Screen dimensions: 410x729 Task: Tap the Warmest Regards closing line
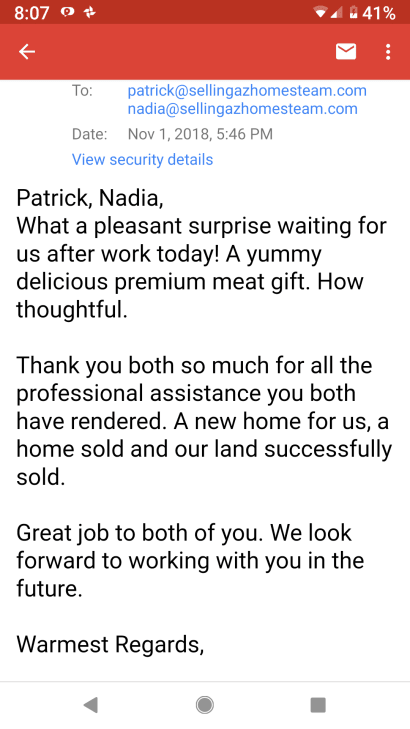(110, 645)
